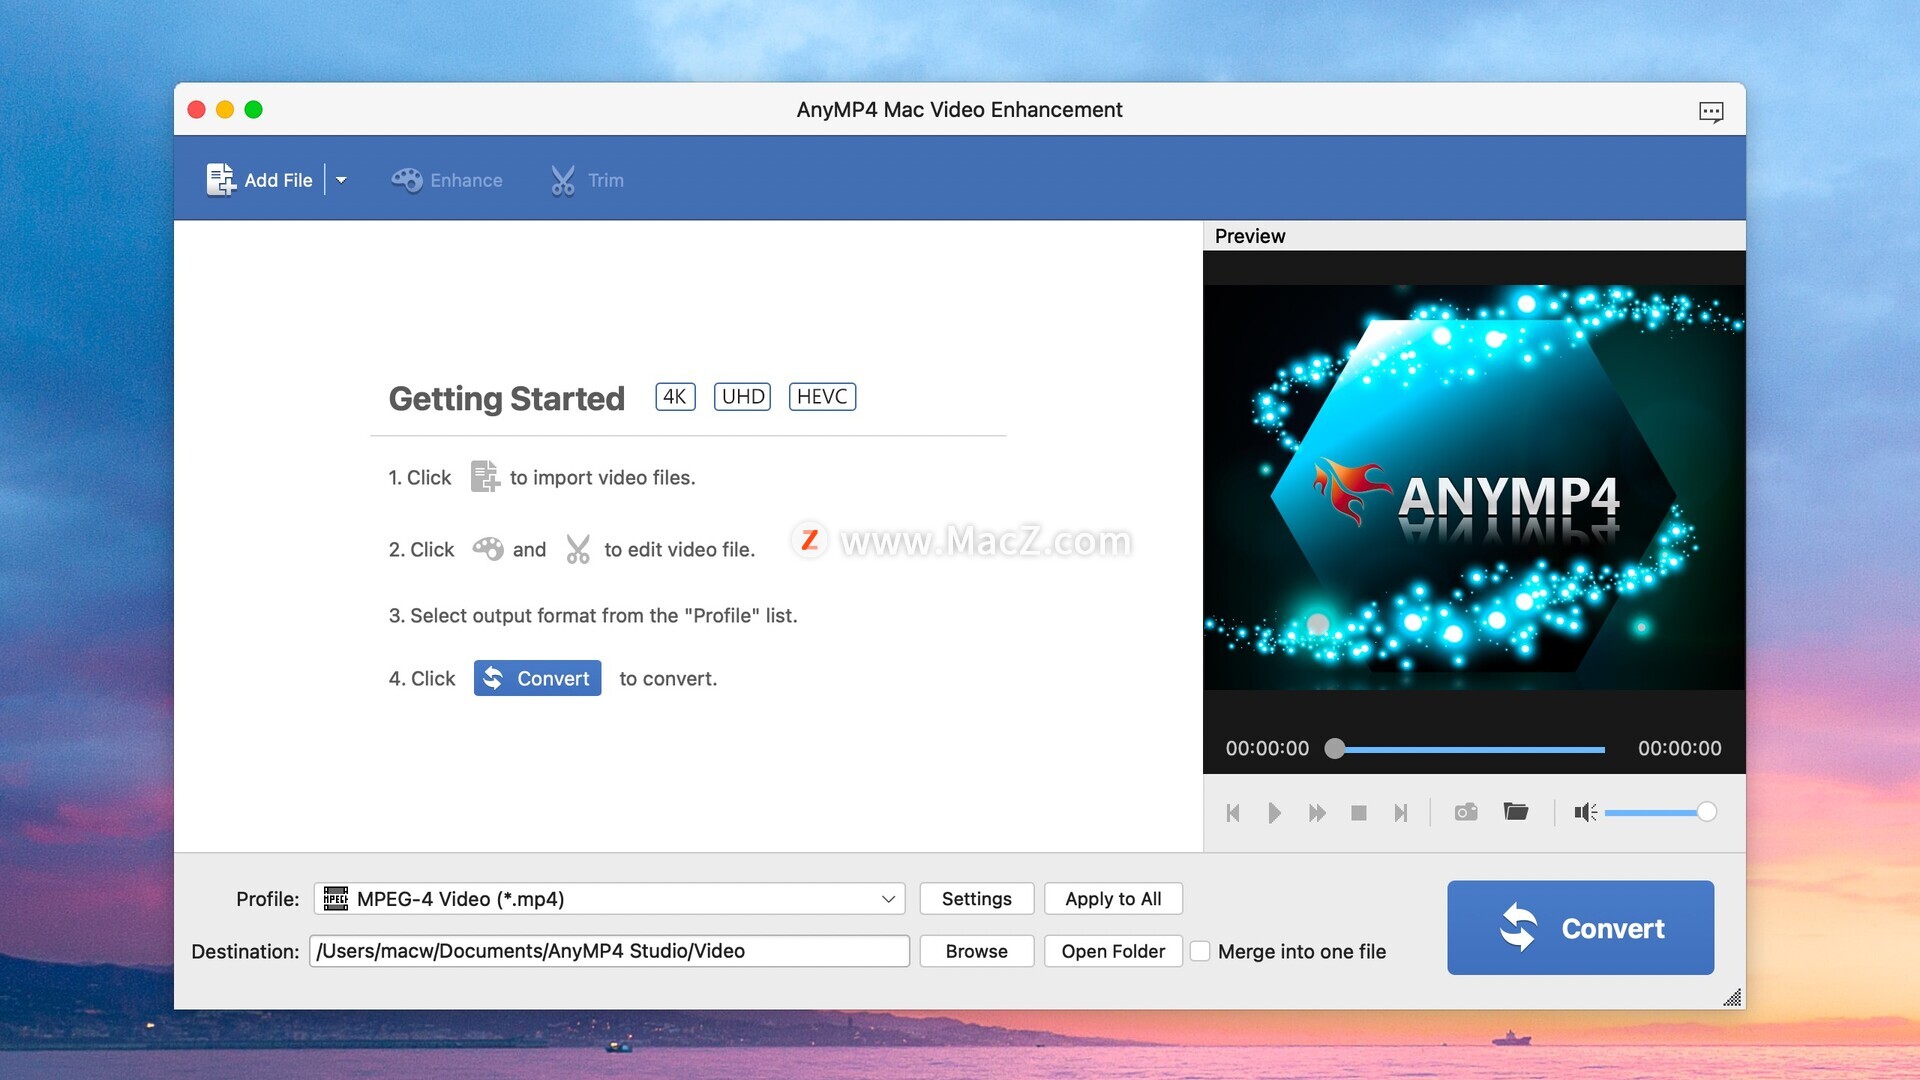Click the scissors icon in step 2

(578, 549)
